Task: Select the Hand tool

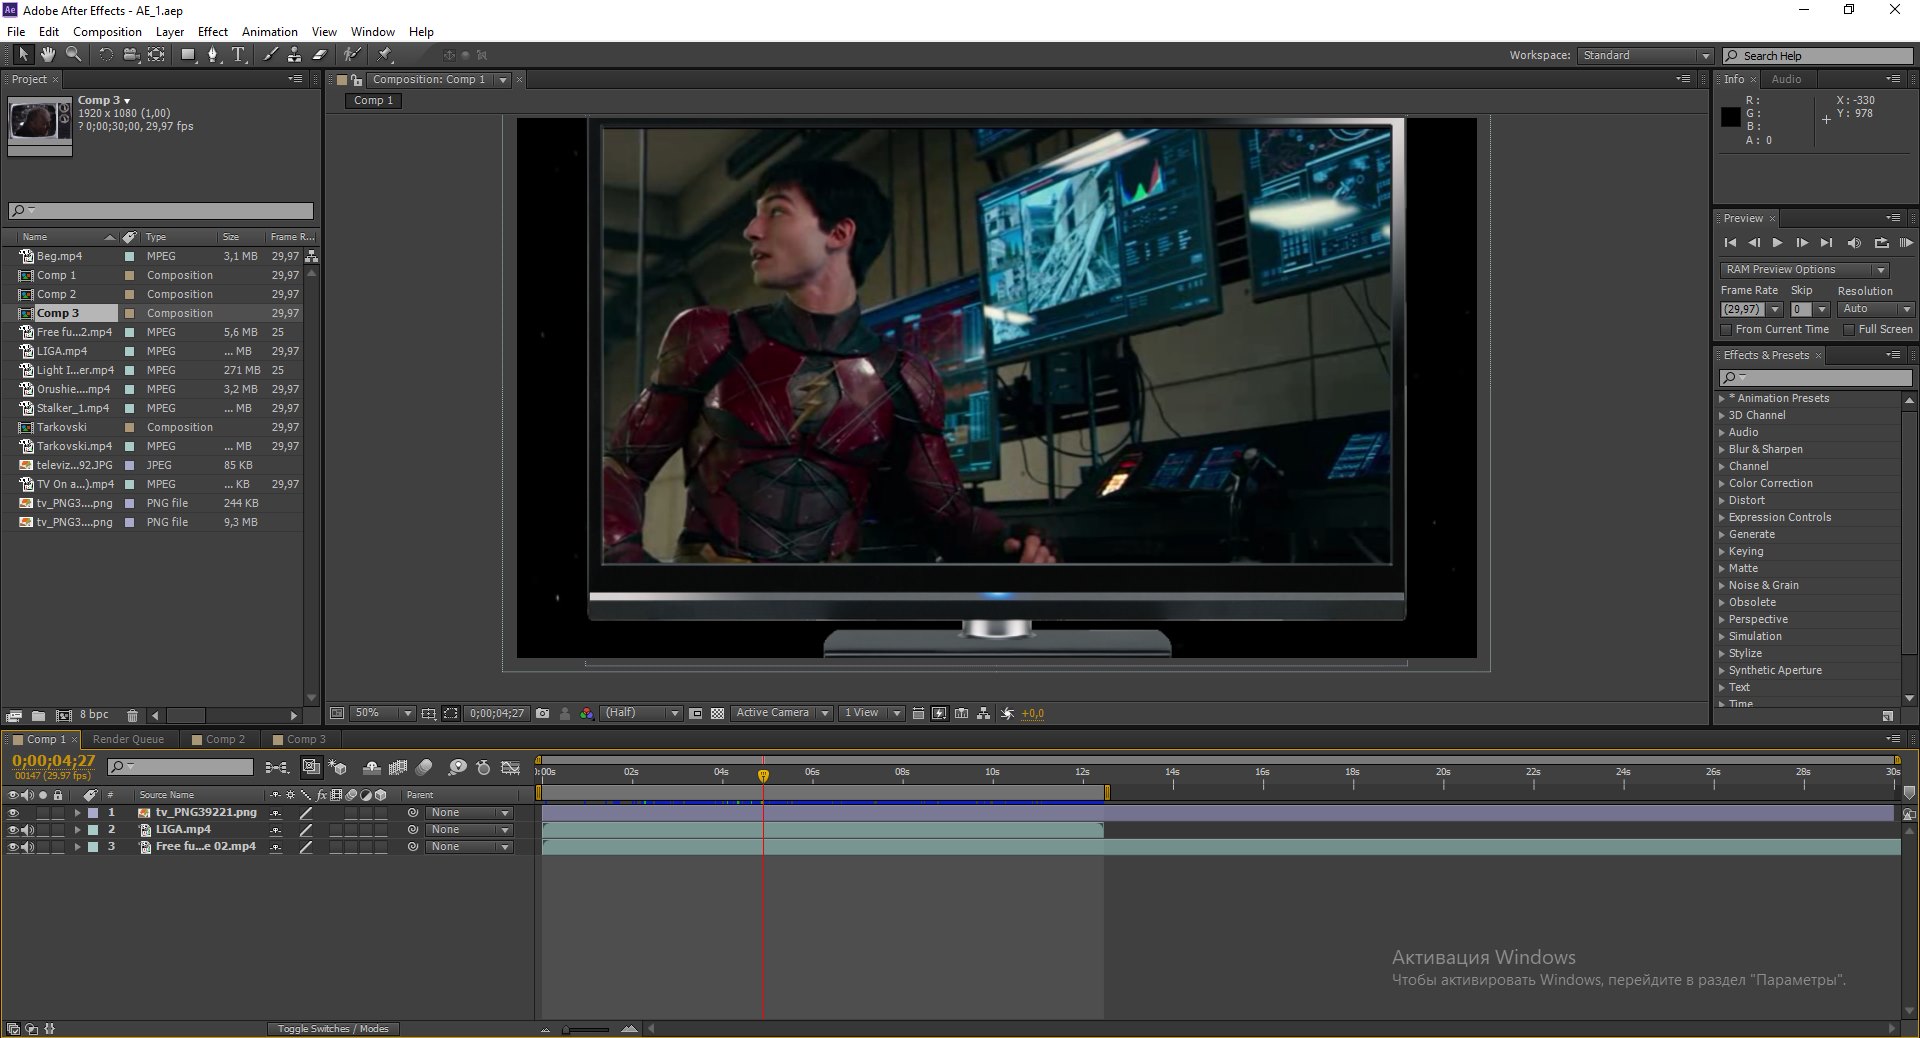Action: (47, 55)
